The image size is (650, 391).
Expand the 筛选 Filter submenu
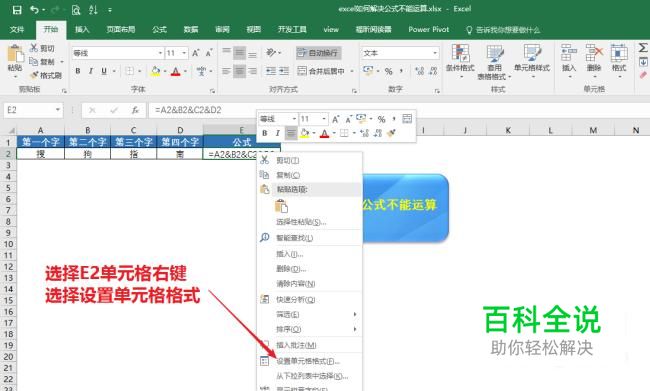pos(310,315)
